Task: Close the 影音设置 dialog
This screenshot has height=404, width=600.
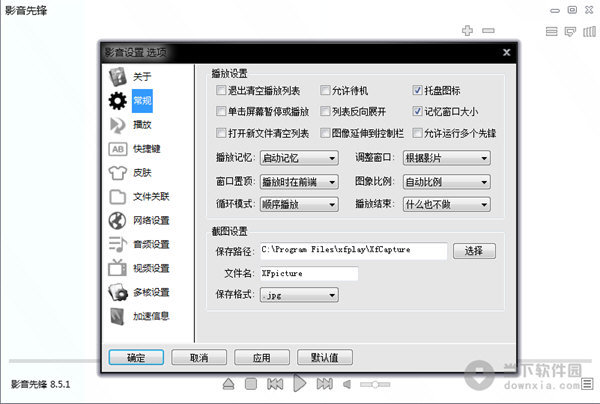Action: click(x=506, y=52)
